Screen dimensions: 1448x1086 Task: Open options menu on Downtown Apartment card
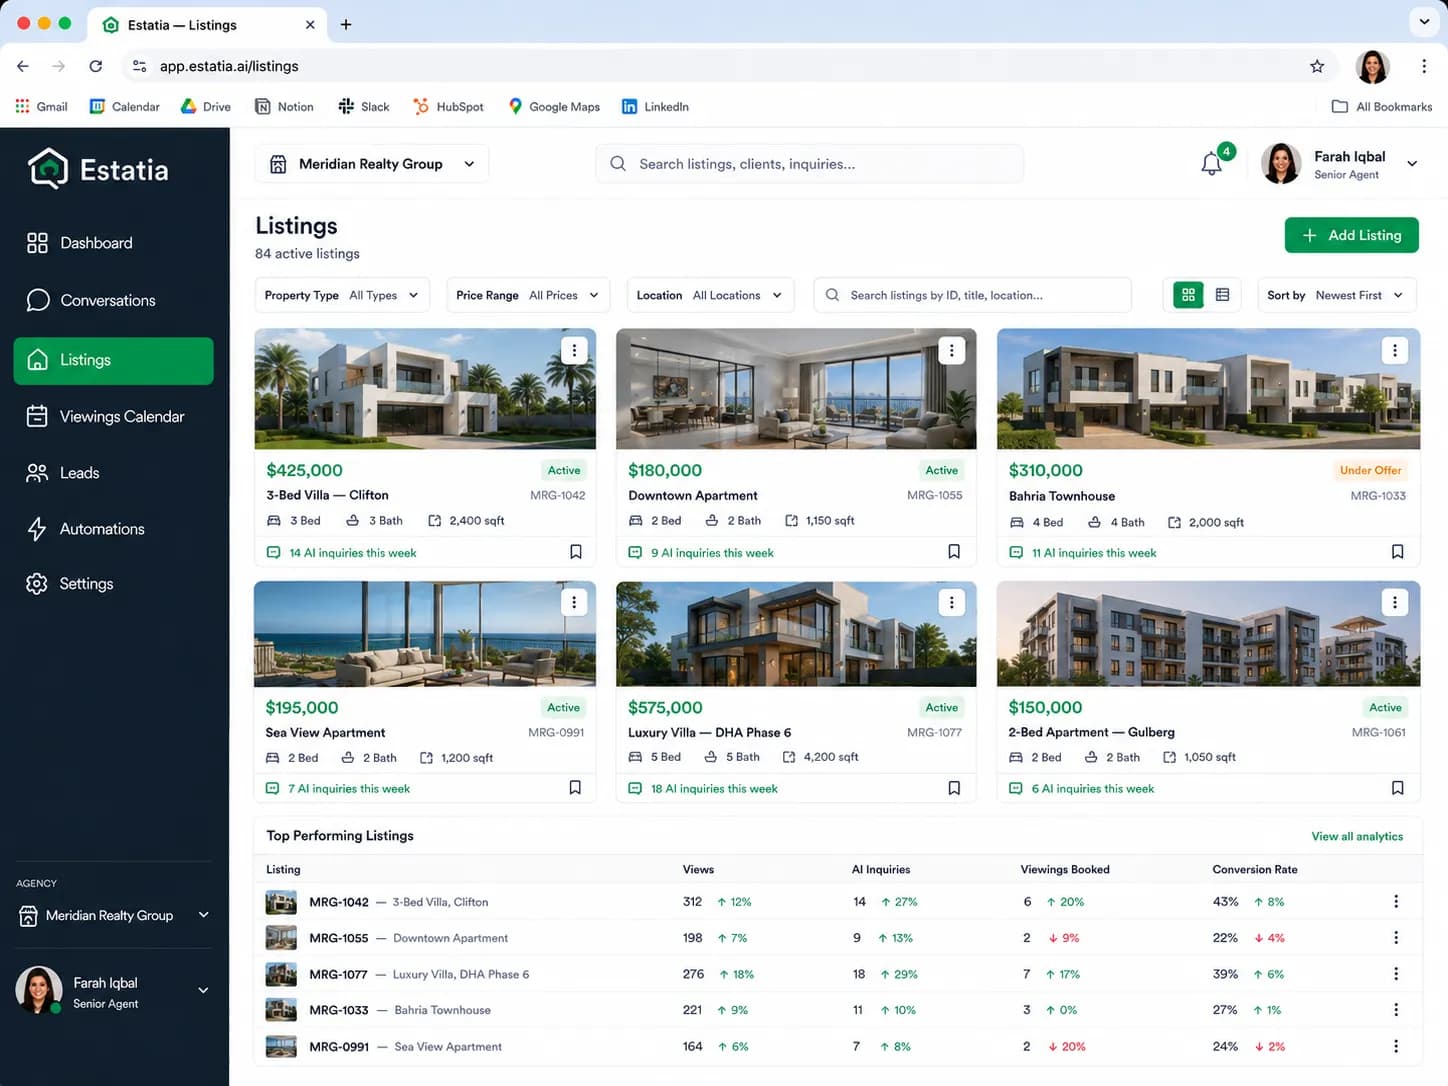pyautogui.click(x=951, y=350)
